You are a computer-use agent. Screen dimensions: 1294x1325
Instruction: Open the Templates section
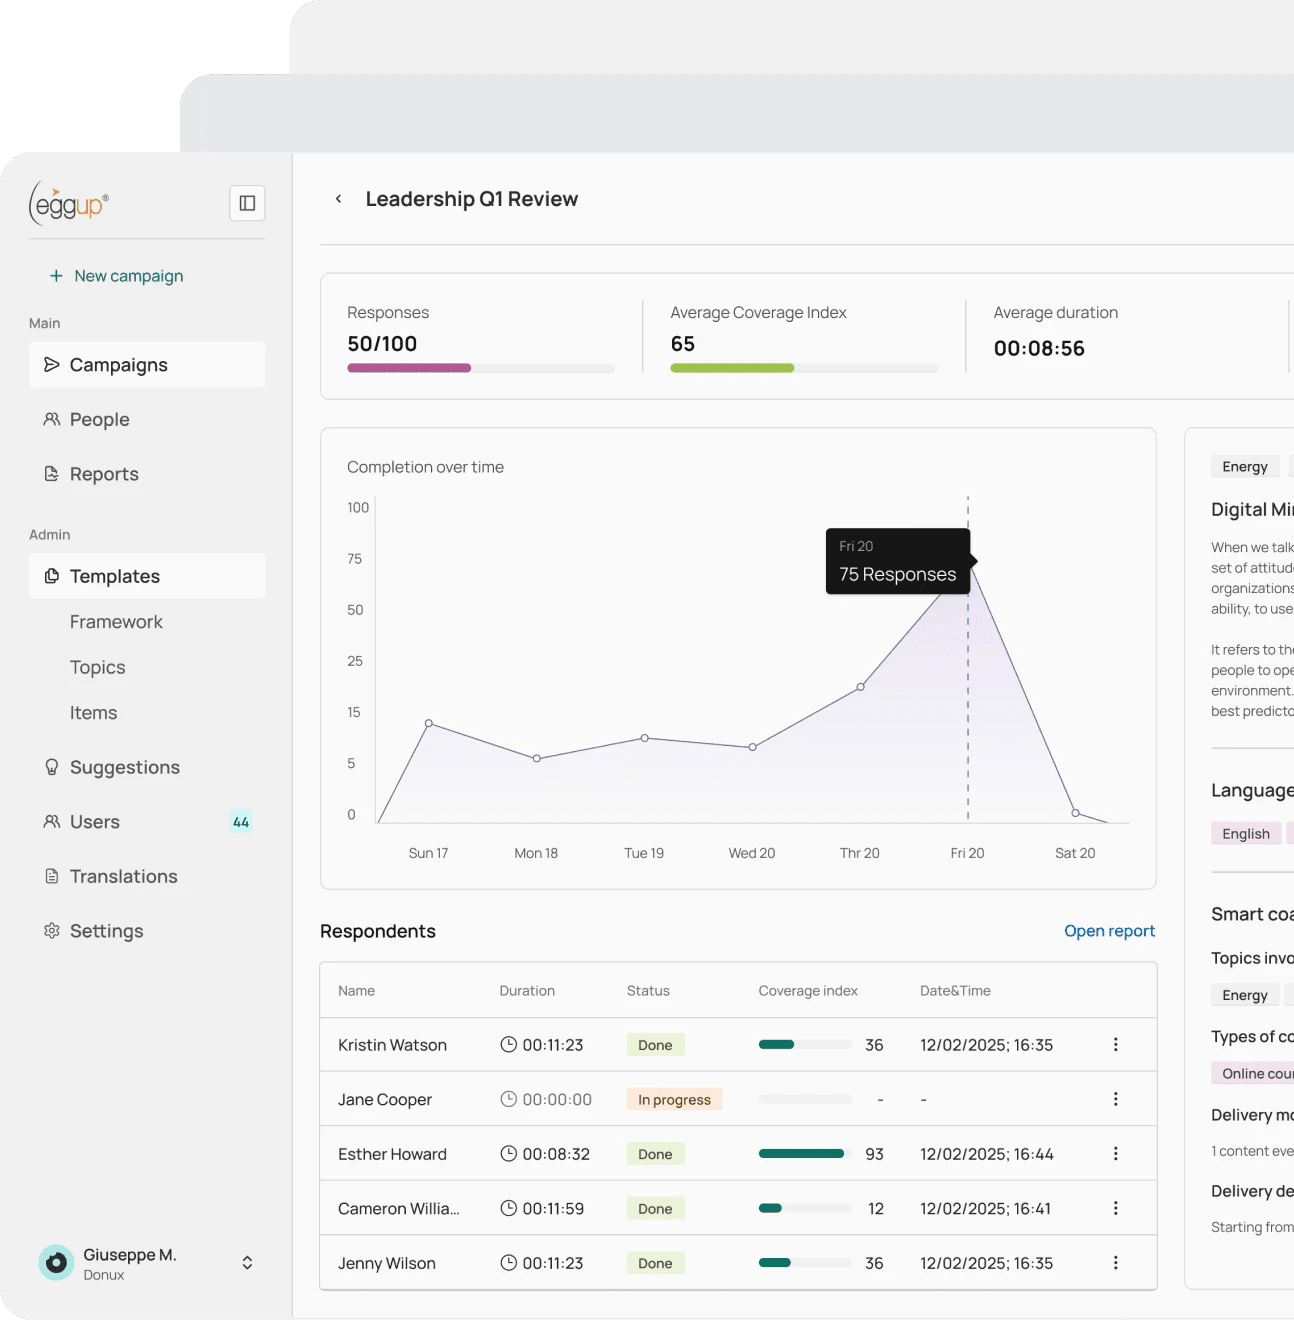(x=147, y=576)
